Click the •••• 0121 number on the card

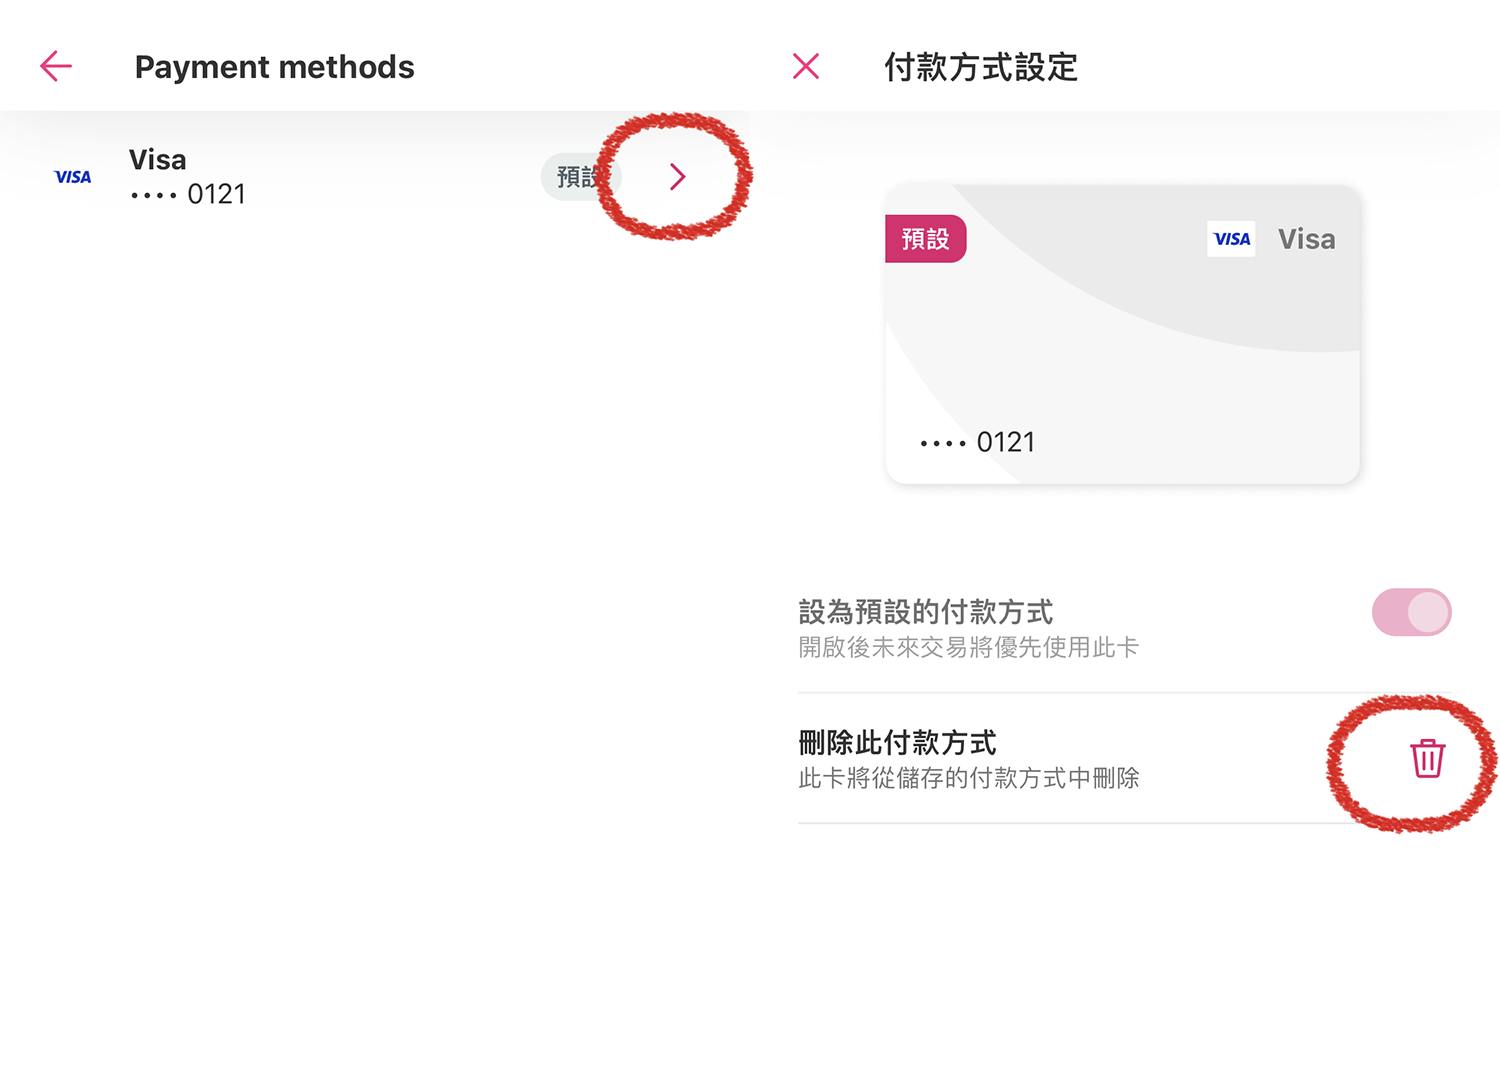click(977, 442)
